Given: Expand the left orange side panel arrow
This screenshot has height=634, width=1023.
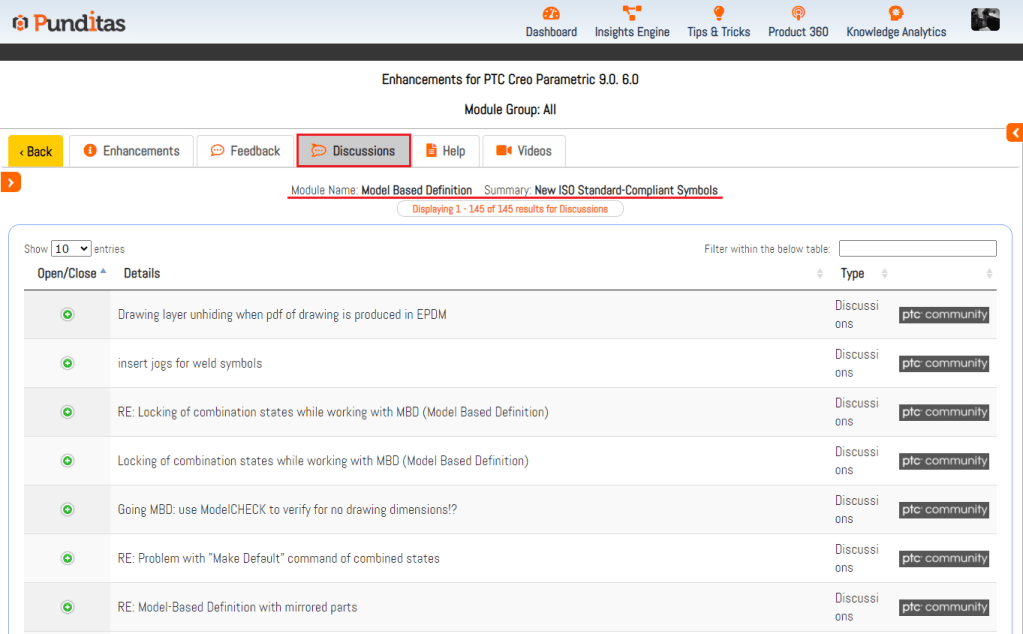Looking at the screenshot, I should (x=10, y=182).
